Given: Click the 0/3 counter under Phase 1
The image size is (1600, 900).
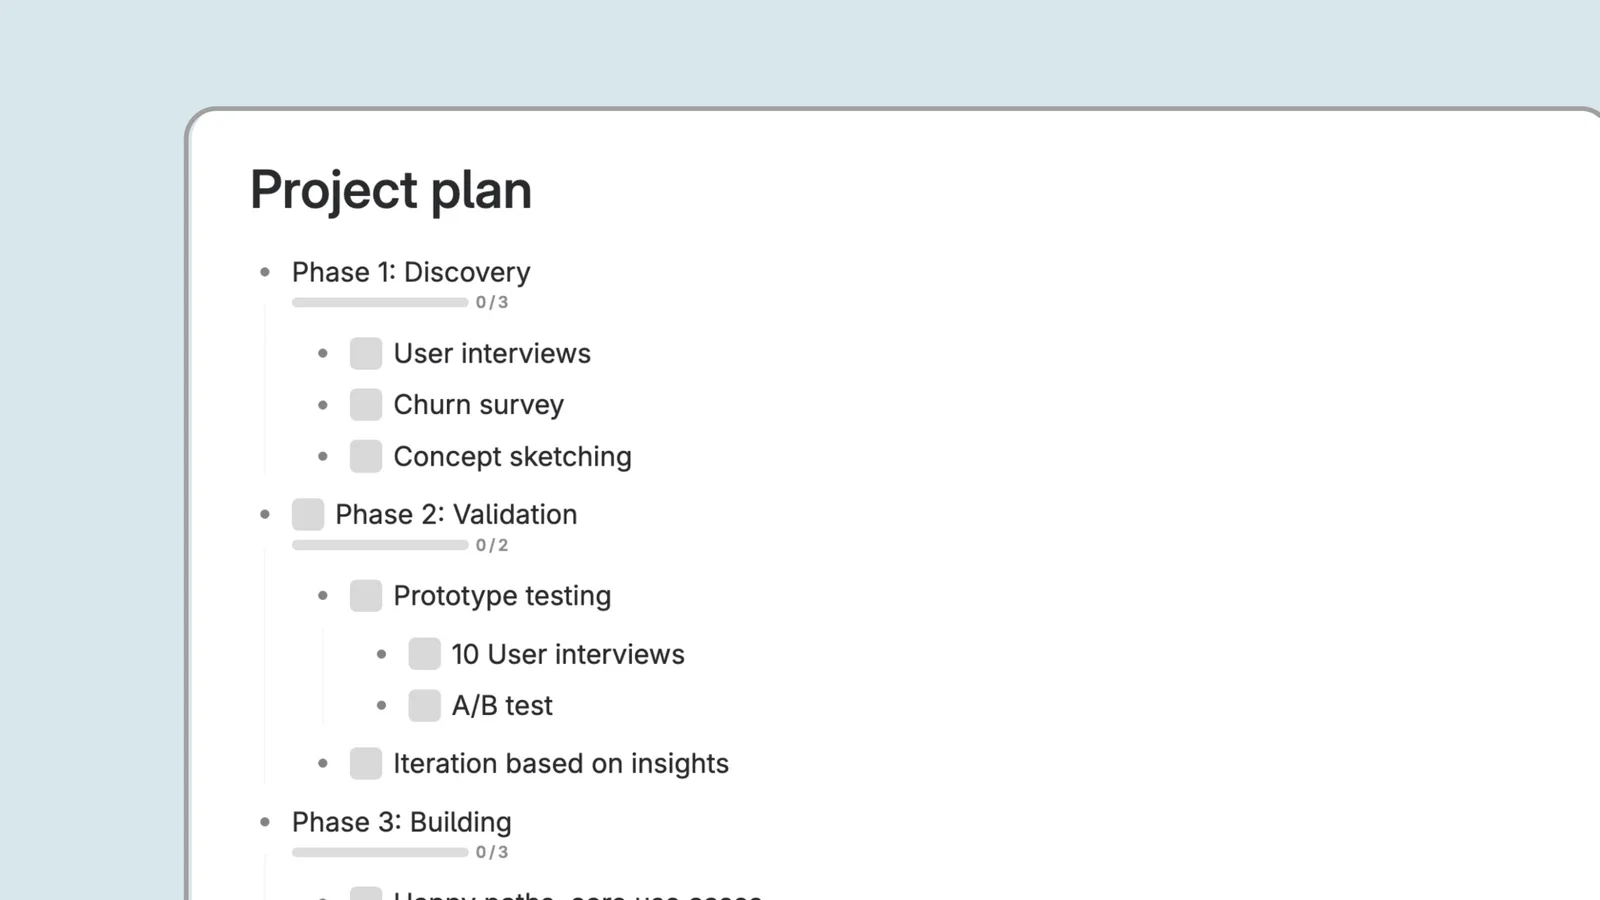Looking at the screenshot, I should 492,302.
